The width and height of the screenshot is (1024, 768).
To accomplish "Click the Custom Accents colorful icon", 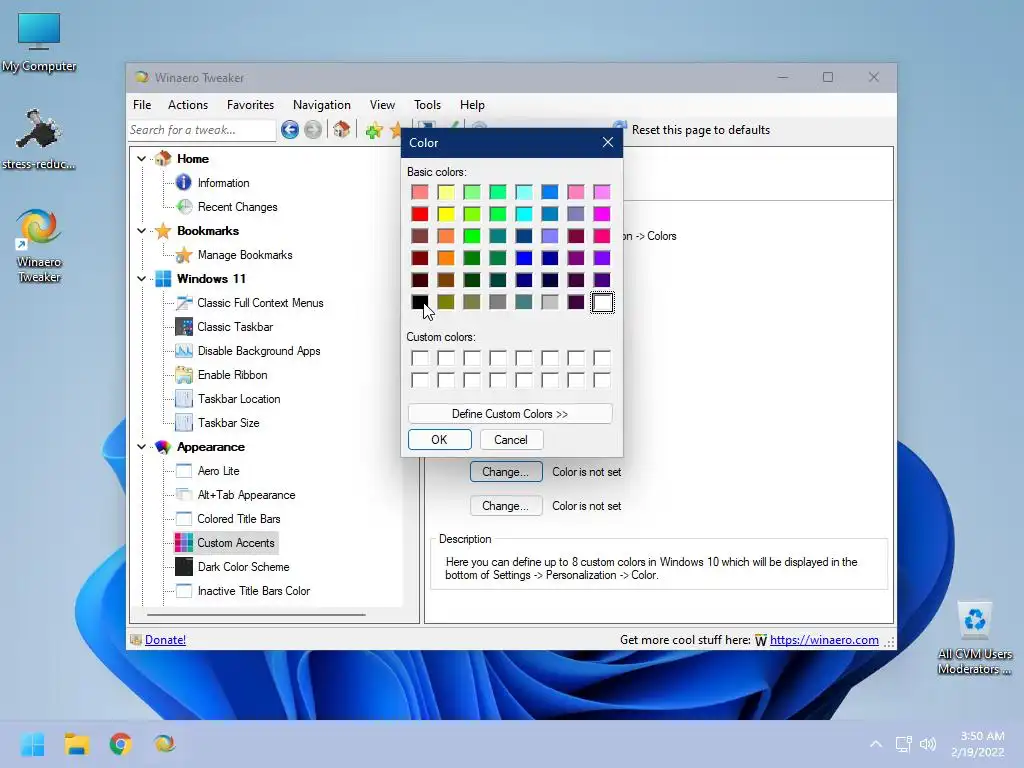I will tap(184, 543).
